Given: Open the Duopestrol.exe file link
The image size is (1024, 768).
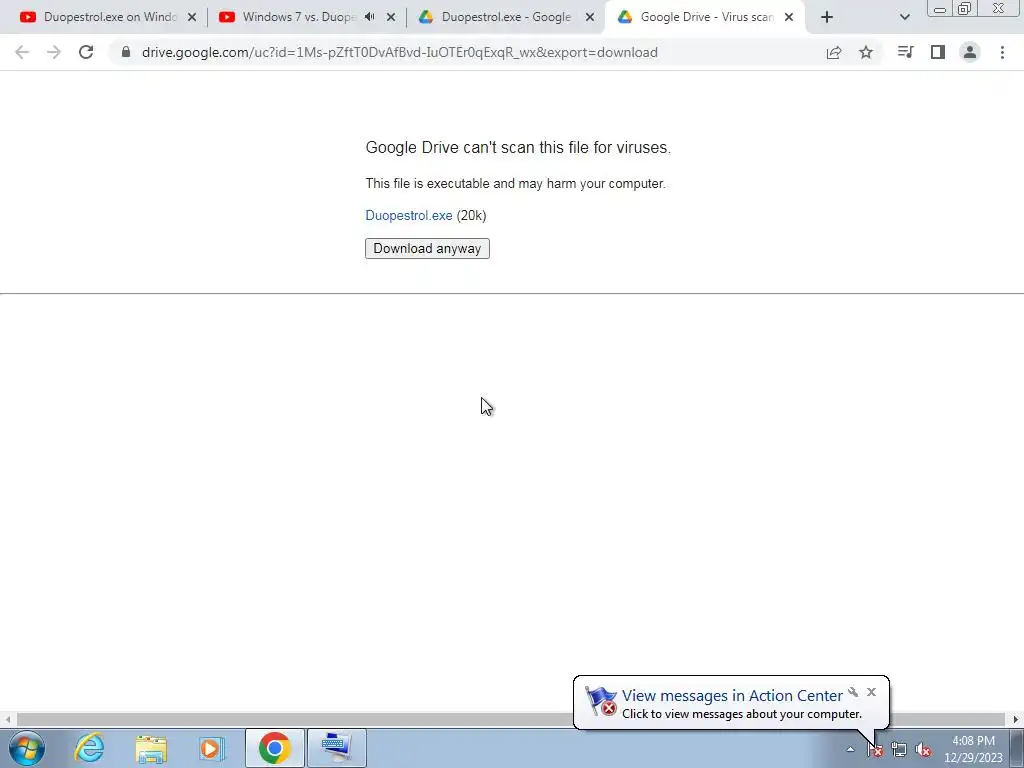Looking at the screenshot, I should pos(409,216).
